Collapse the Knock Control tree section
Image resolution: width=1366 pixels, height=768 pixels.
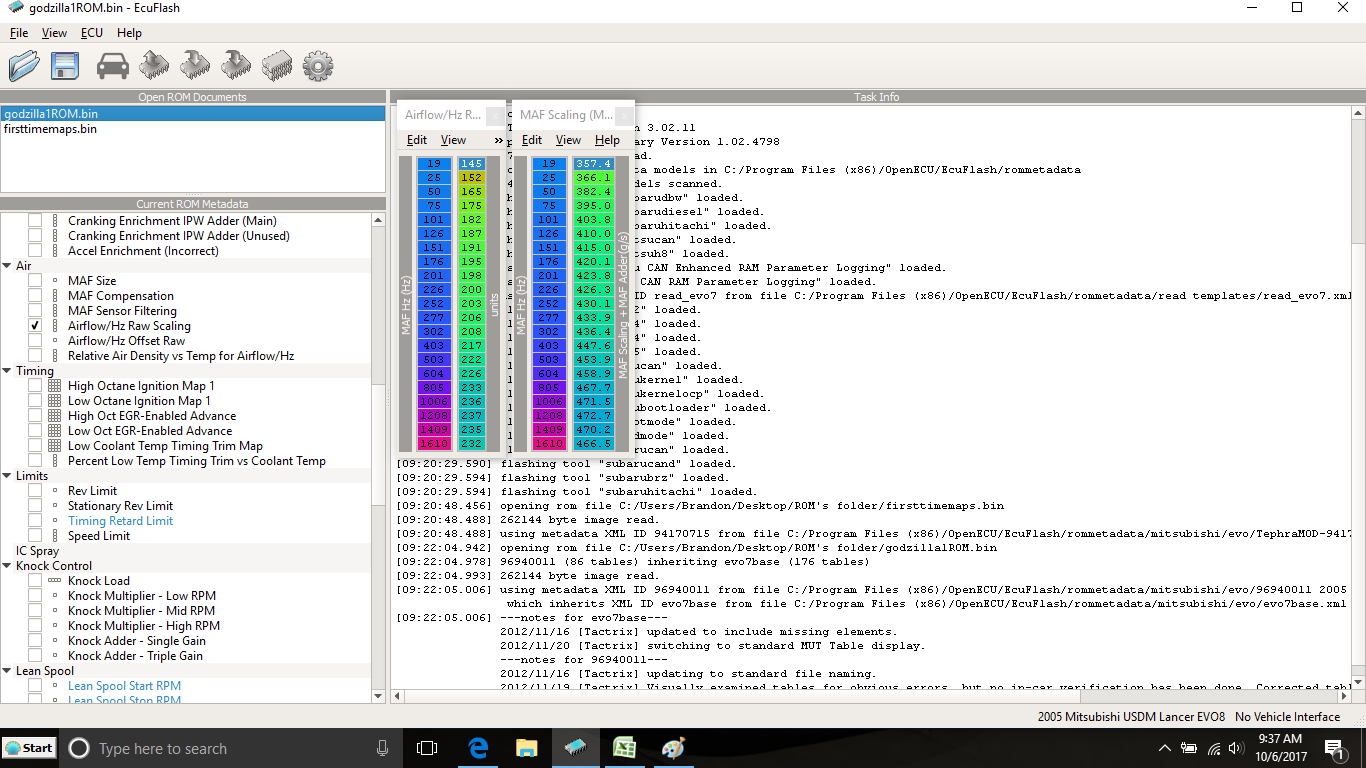coord(8,566)
